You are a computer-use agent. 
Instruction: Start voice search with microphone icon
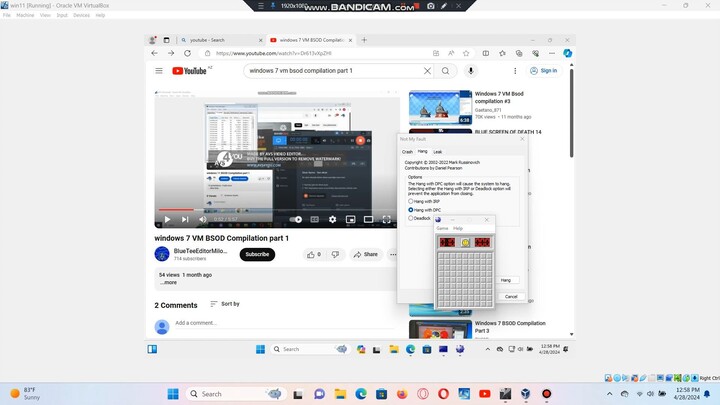pos(471,71)
